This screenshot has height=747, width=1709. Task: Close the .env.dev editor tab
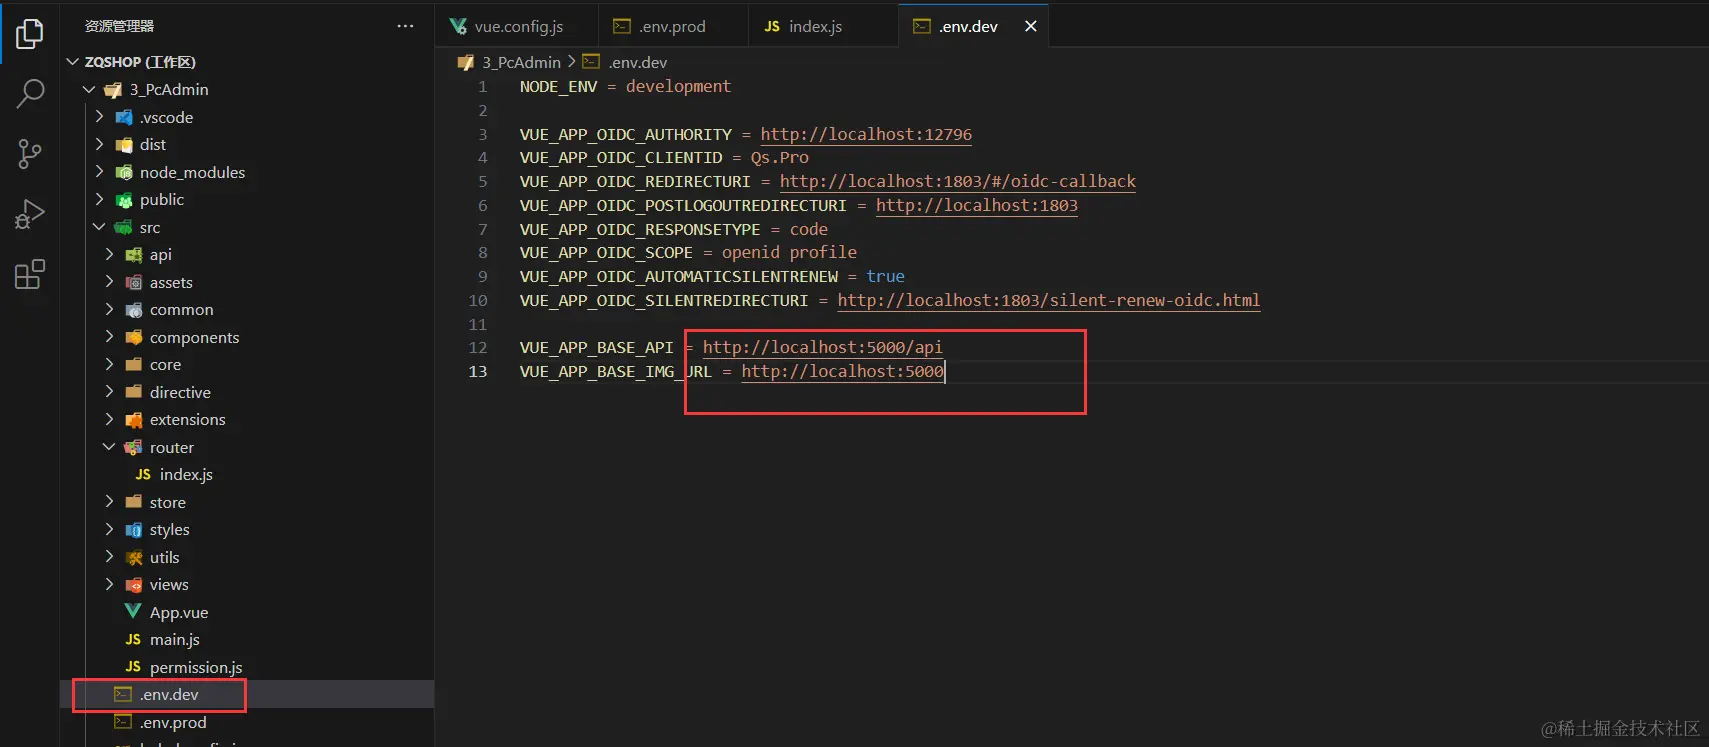[x=1030, y=26]
